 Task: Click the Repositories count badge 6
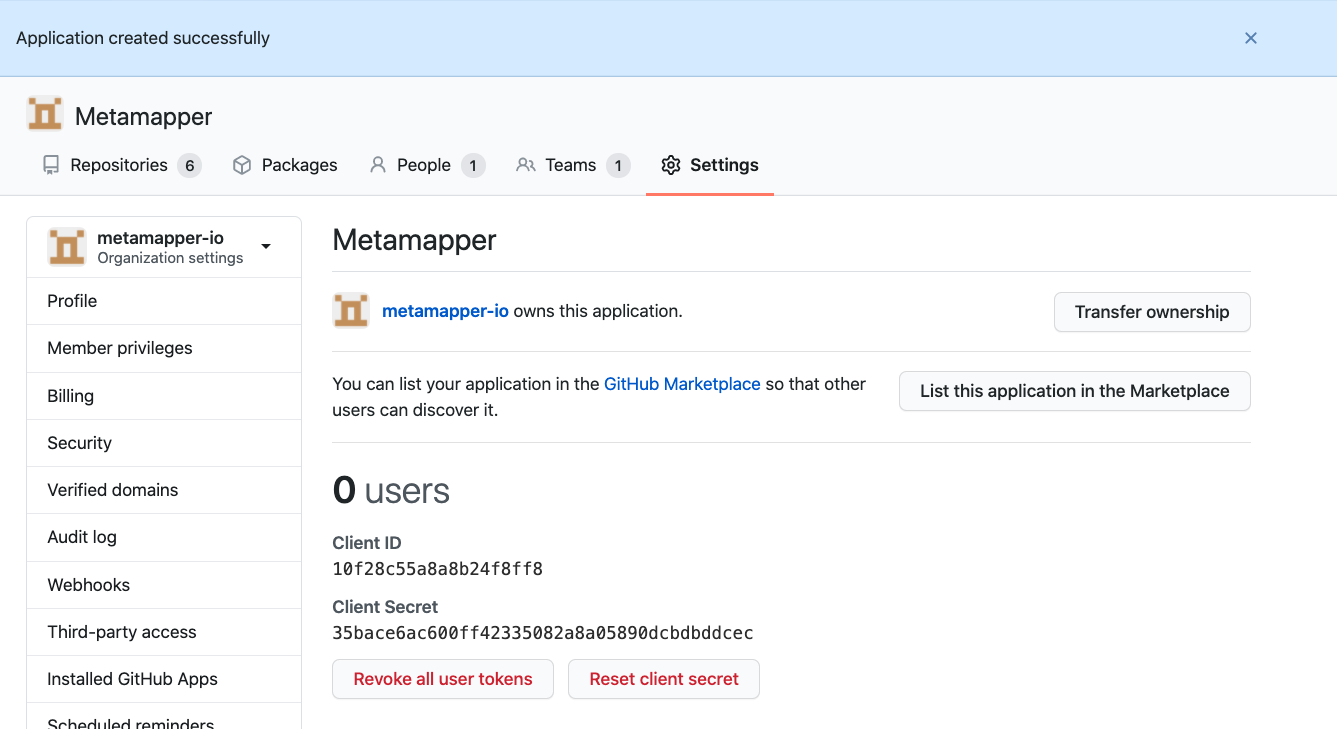(189, 165)
